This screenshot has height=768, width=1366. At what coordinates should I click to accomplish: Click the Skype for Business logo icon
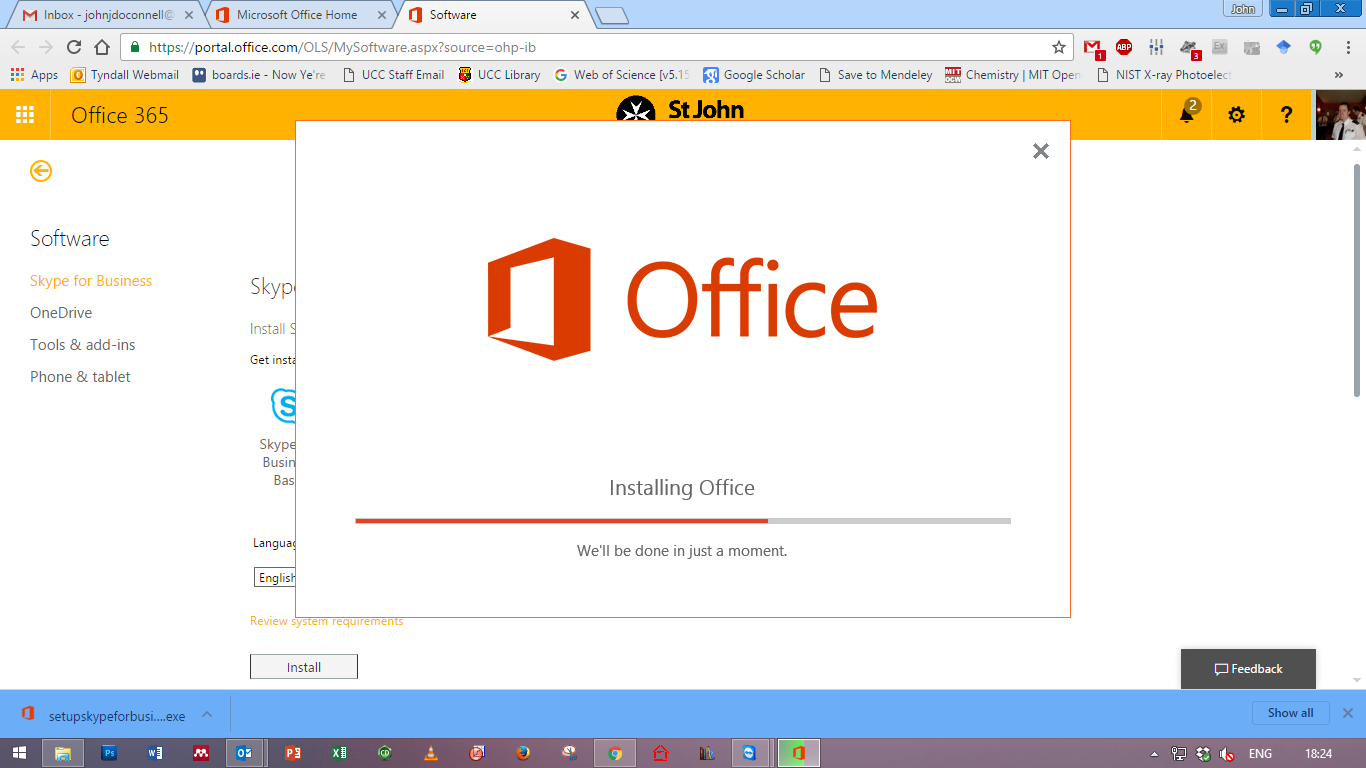point(283,405)
